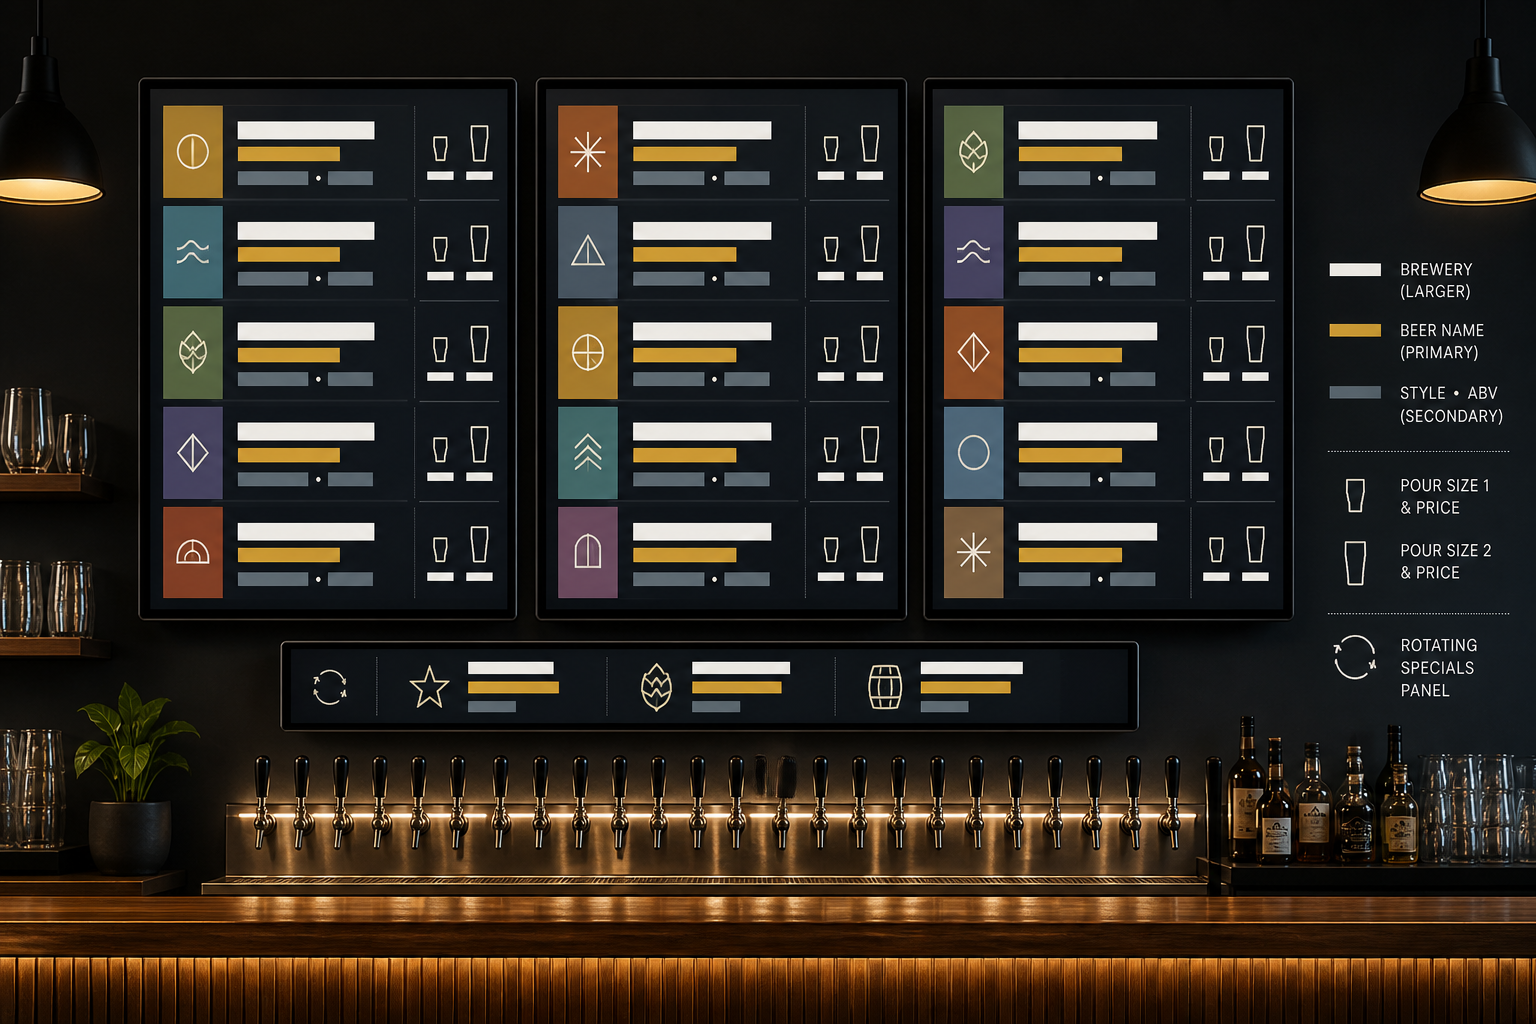
Task: Select the gold tile with circle-and-line icon
Action: 193,152
